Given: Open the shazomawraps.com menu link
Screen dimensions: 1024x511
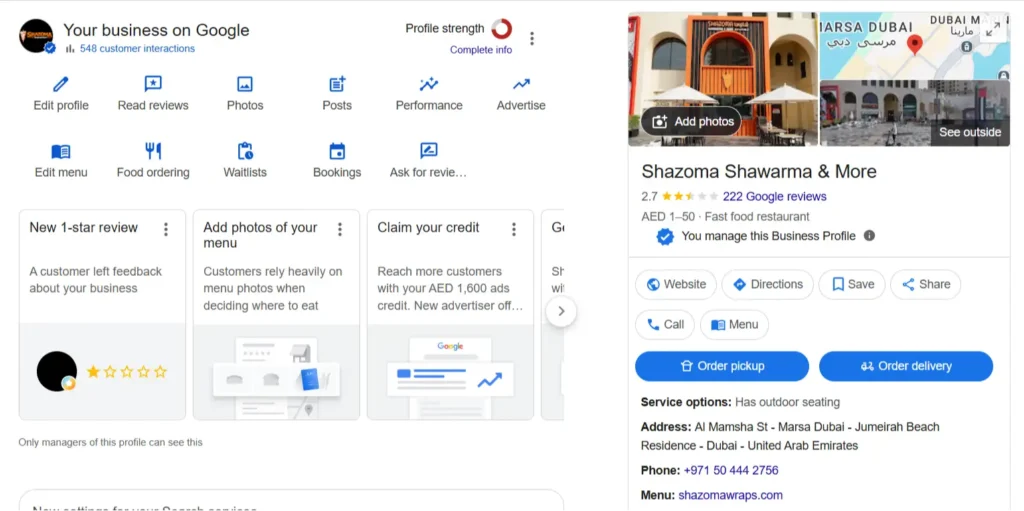Looking at the screenshot, I should (730, 495).
